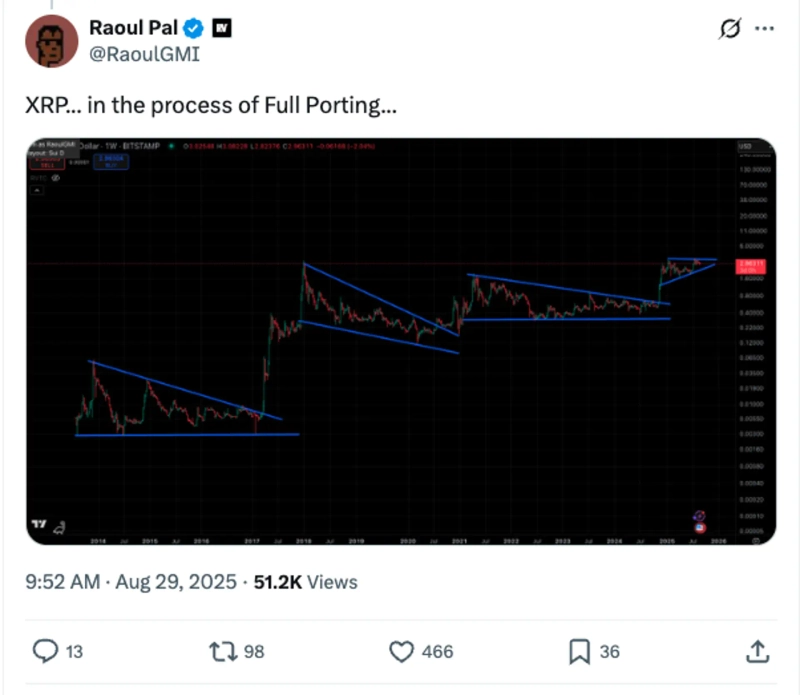Open the XRP chart image
The width and height of the screenshot is (800, 695).
tap(400, 340)
